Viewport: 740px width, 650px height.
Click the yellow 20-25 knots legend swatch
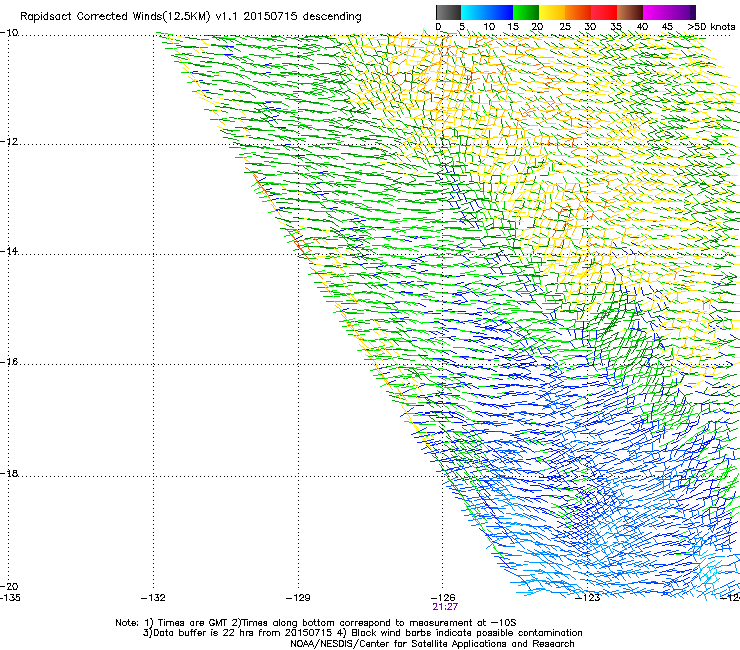pos(552,12)
